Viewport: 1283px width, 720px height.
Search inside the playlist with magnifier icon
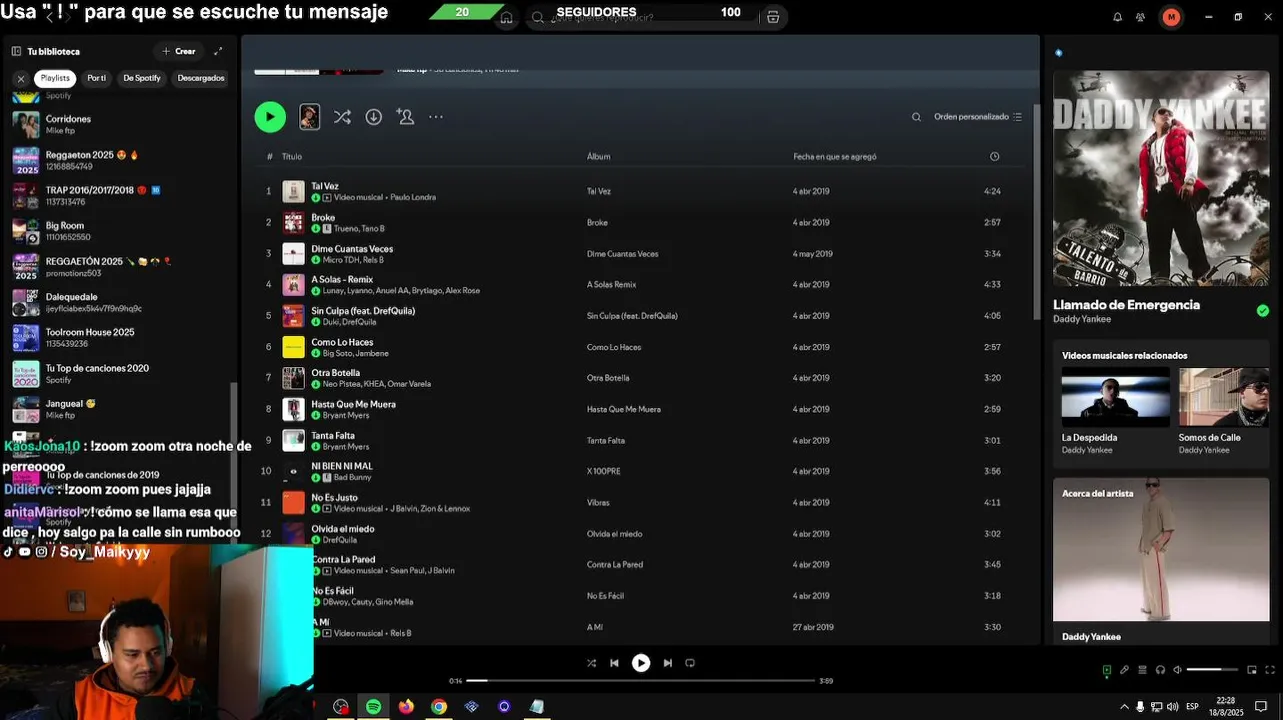tap(916, 117)
